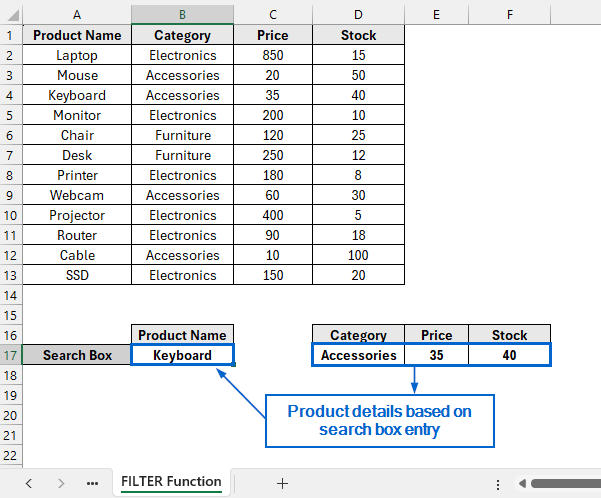The width and height of the screenshot is (601, 498).
Task: Select column F header
Action: click(x=510, y=15)
